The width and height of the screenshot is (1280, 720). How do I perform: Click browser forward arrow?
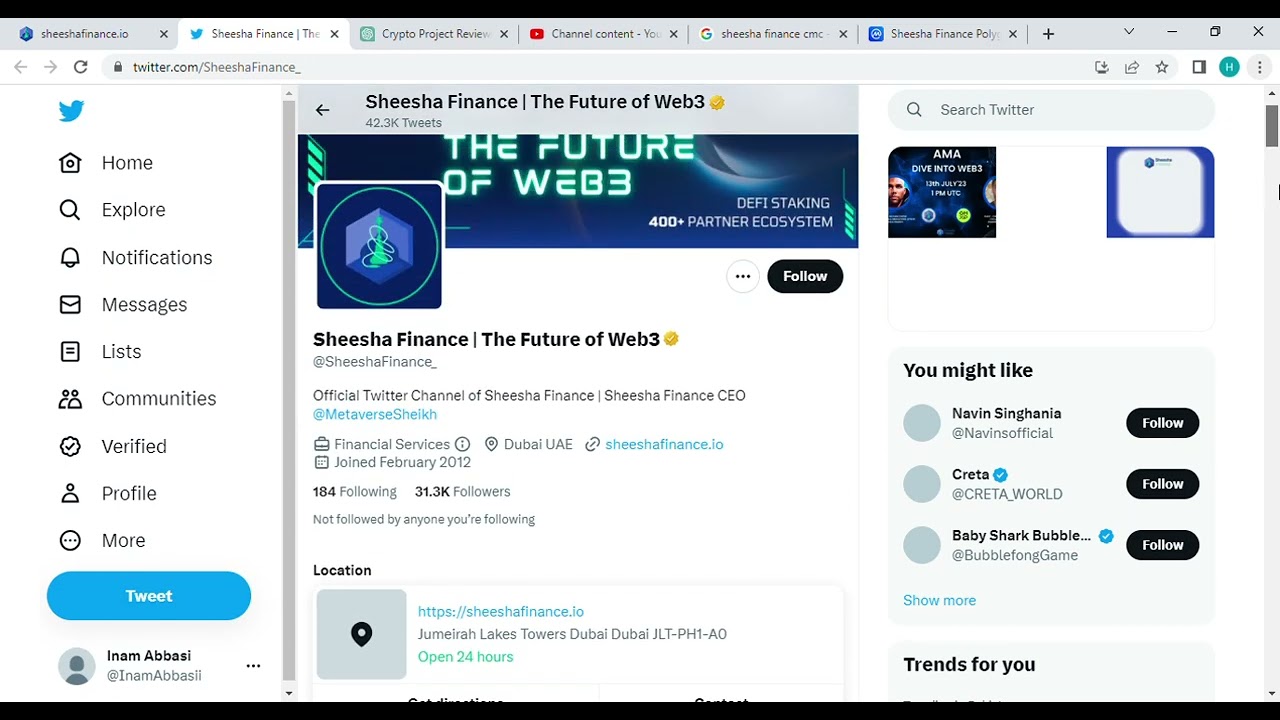pyautogui.click(x=50, y=67)
